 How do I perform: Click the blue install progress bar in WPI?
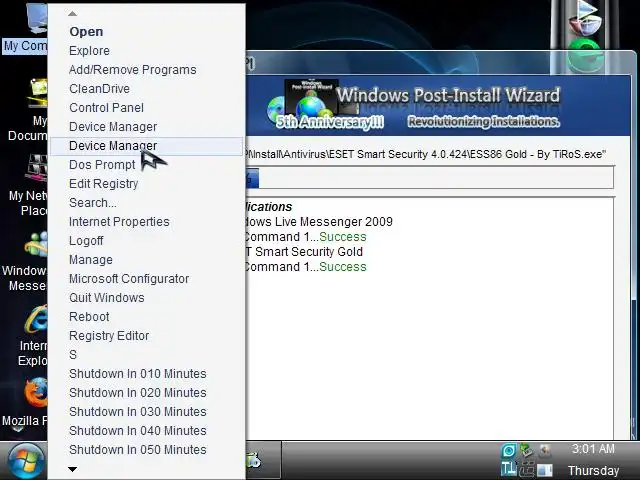point(252,178)
